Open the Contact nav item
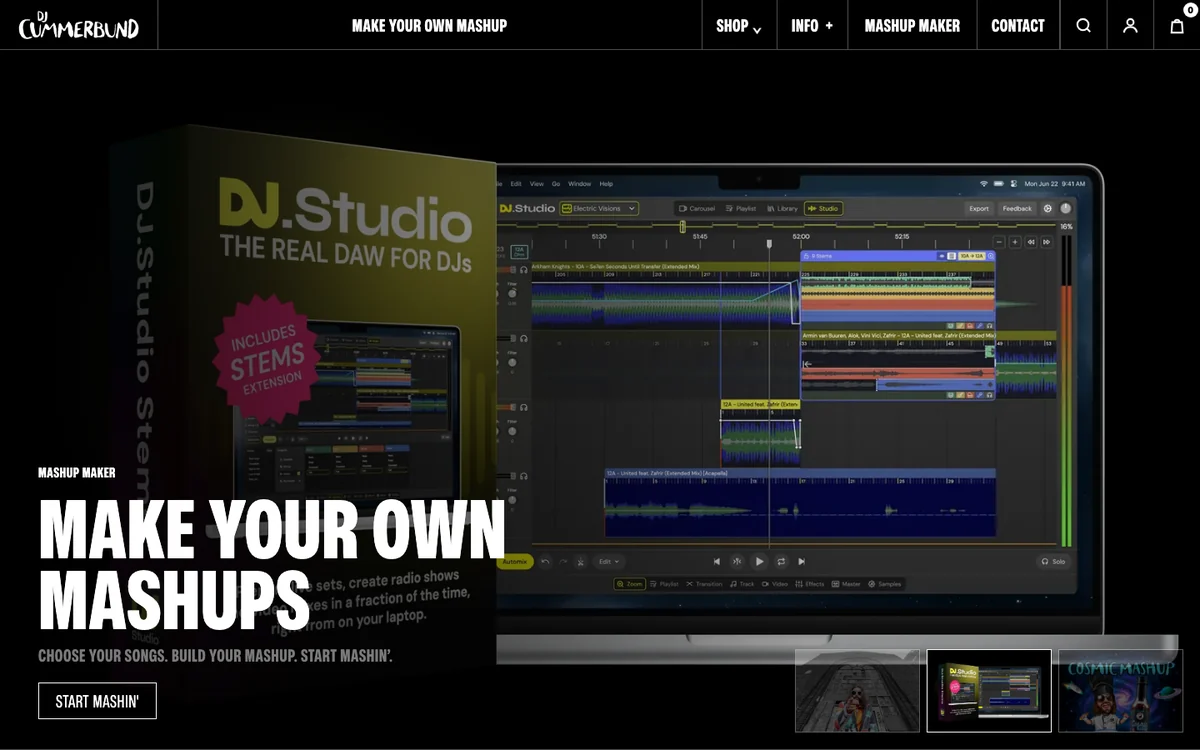 [1018, 26]
